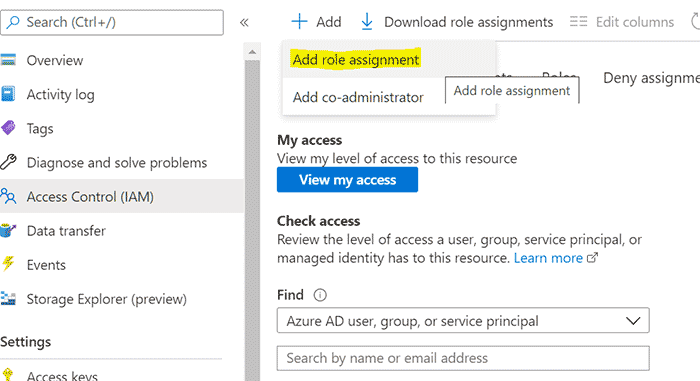Screen dimensions: 700x381
Task: Open Activity log via its icon
Action: coord(8,94)
